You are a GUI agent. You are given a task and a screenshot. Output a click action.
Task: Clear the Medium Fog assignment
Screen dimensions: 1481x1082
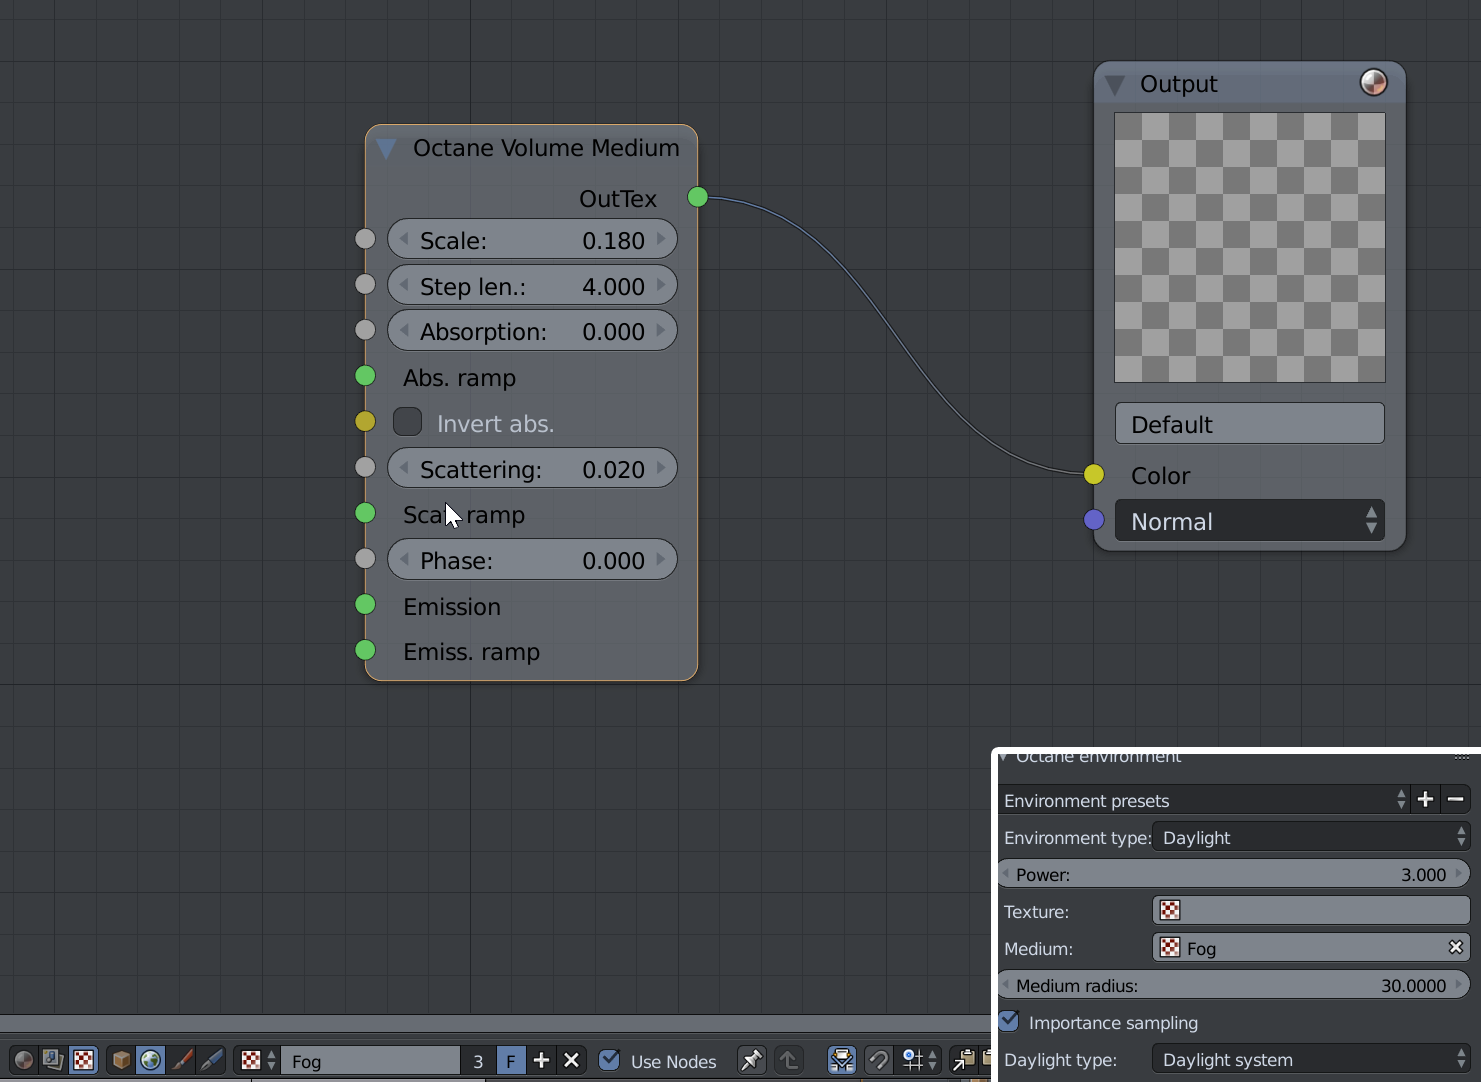[x=1456, y=947]
